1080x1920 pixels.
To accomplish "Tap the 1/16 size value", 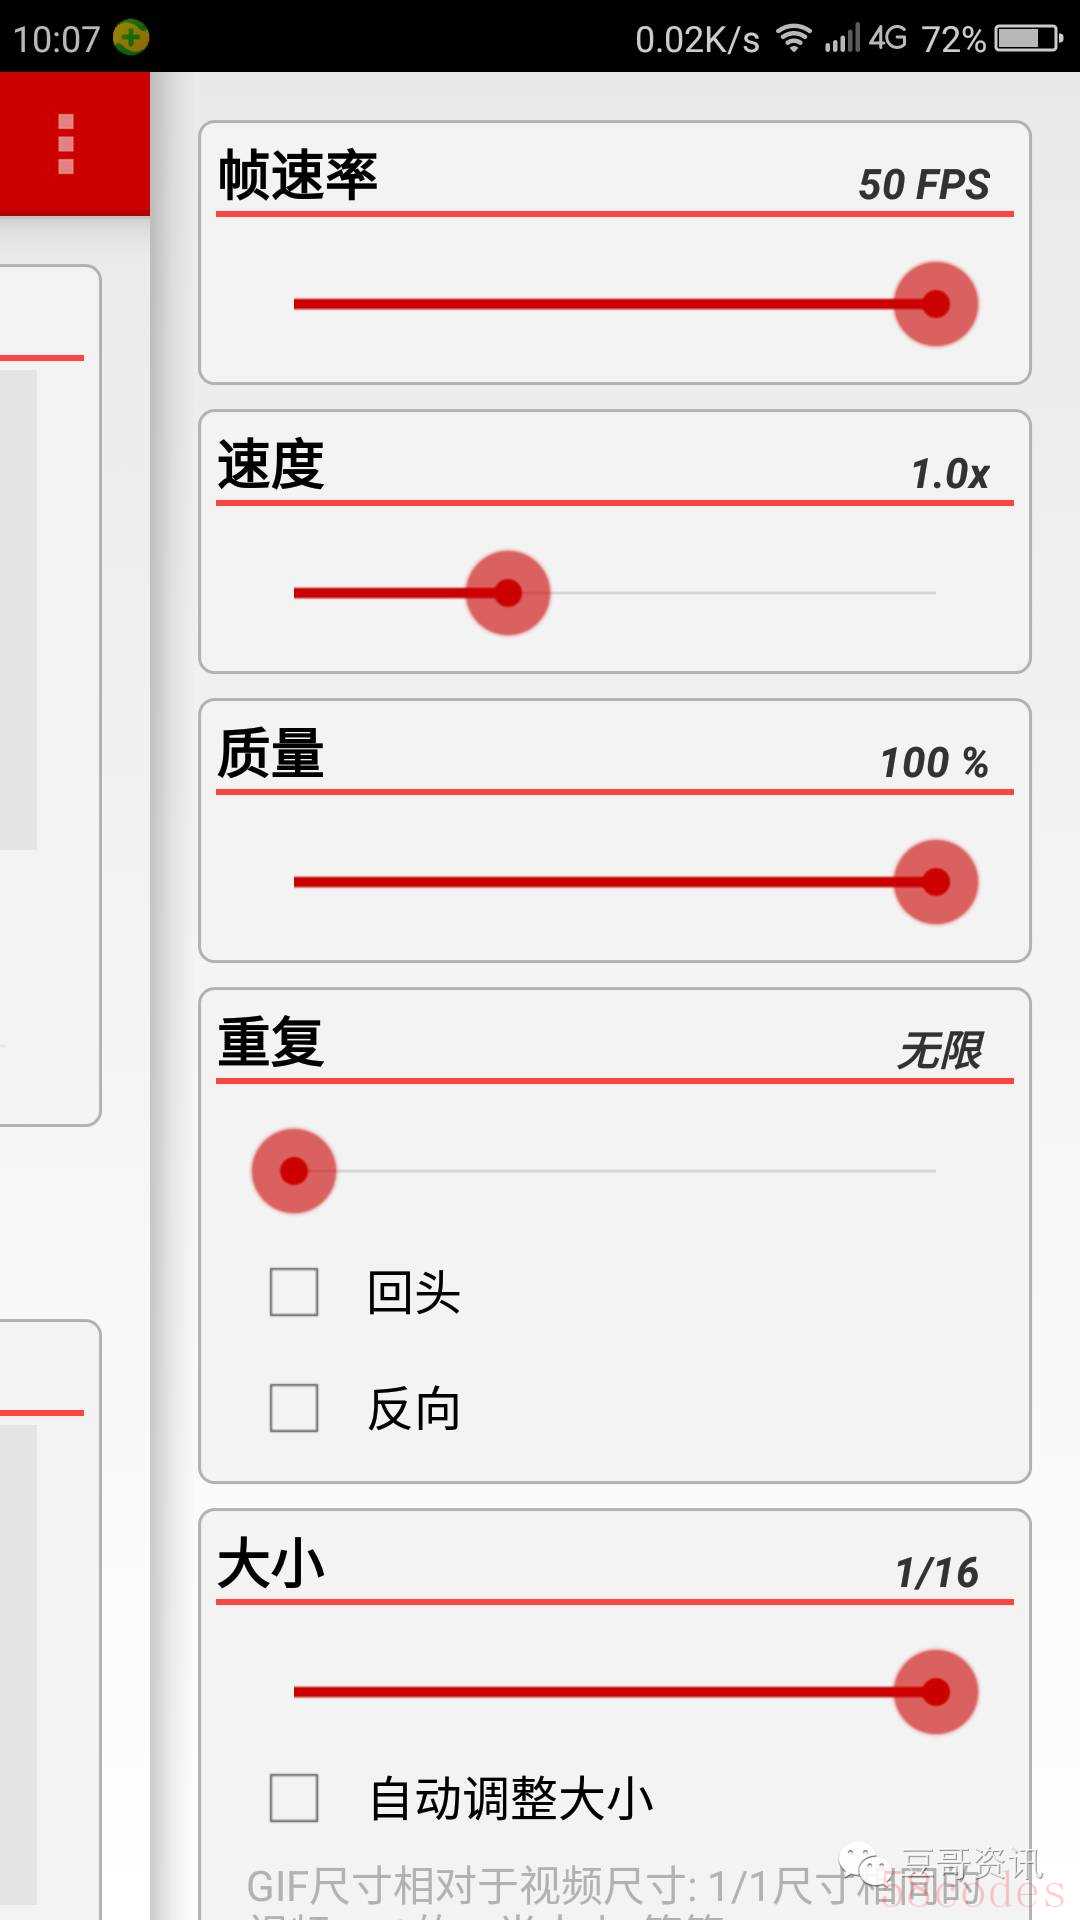I will click(936, 1573).
